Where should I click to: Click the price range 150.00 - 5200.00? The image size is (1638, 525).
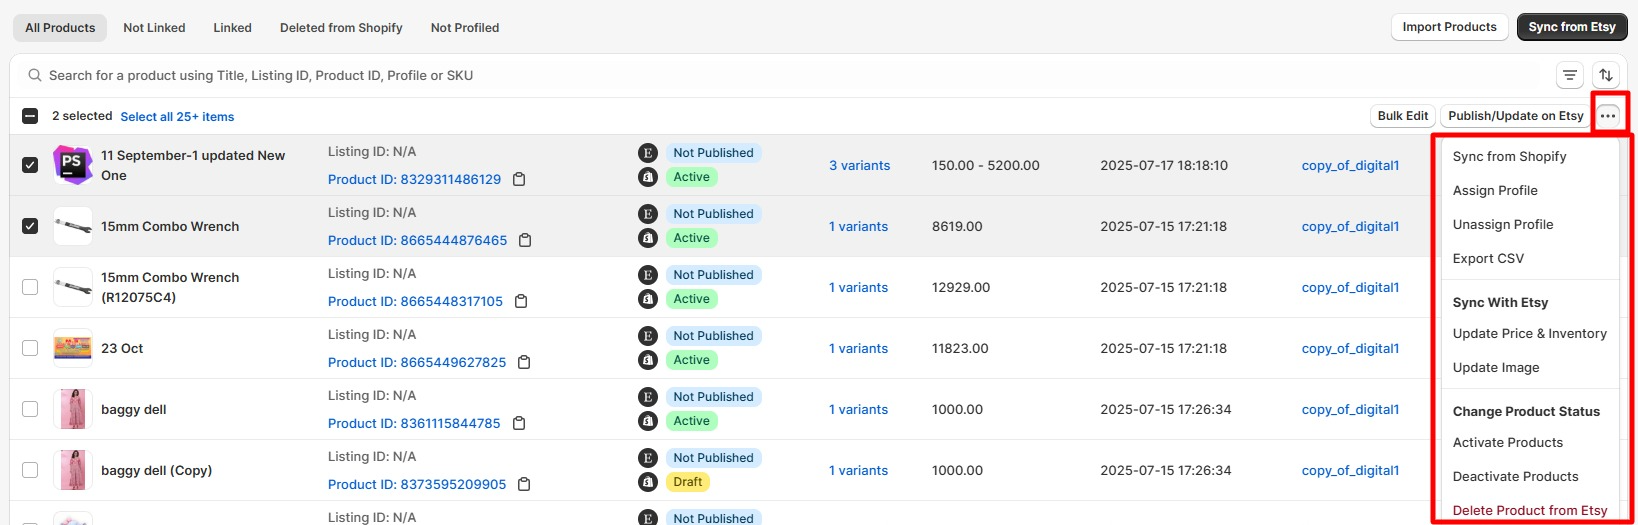click(x=985, y=165)
